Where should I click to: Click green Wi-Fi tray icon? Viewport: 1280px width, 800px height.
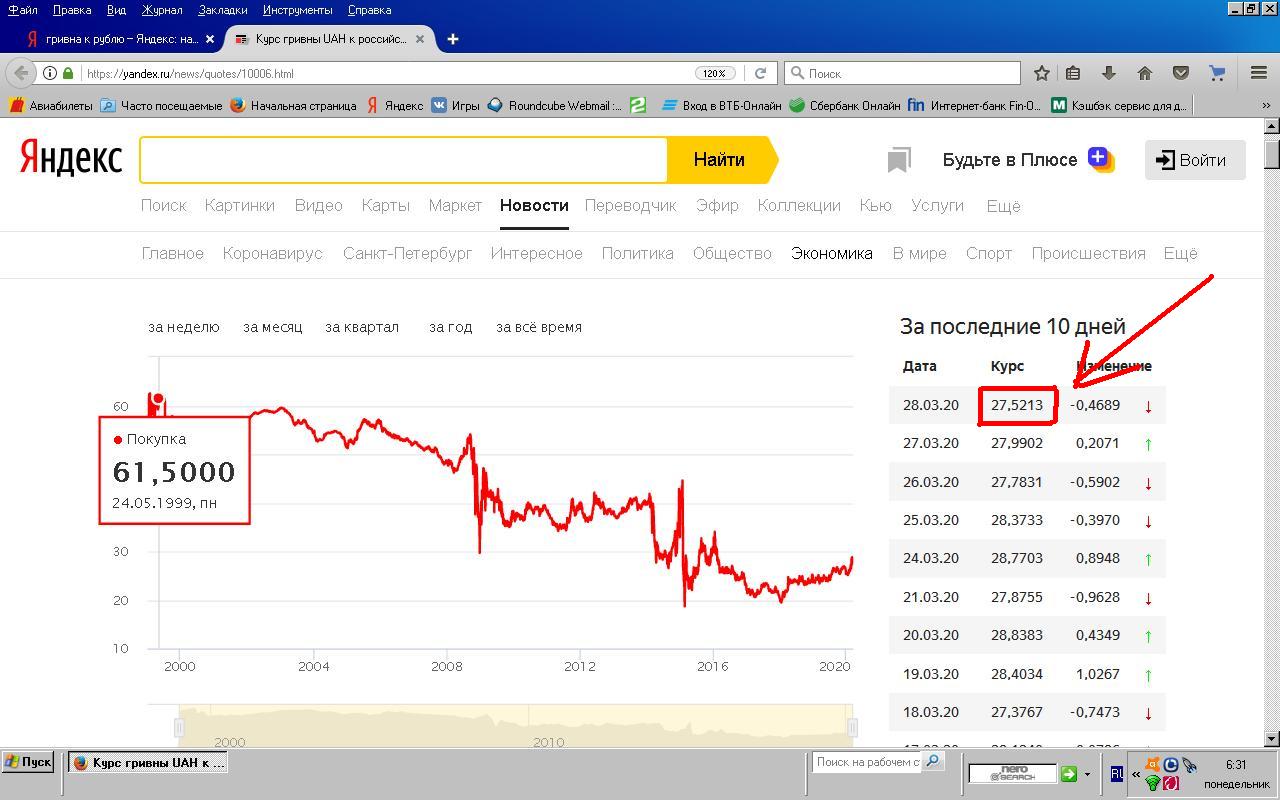[1152, 783]
